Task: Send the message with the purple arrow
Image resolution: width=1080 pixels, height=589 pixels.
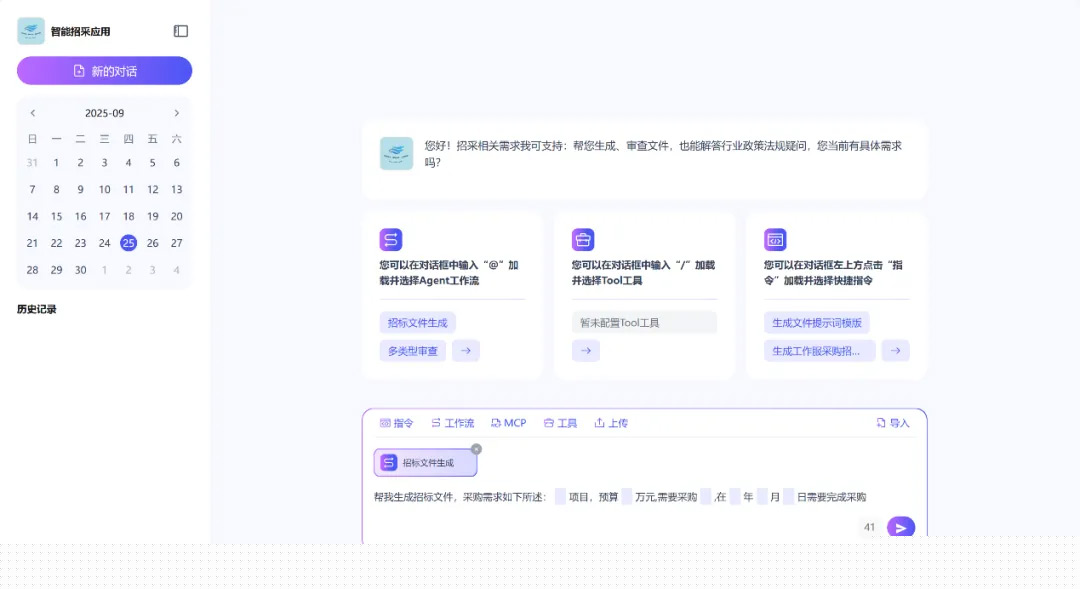Action: 900,527
